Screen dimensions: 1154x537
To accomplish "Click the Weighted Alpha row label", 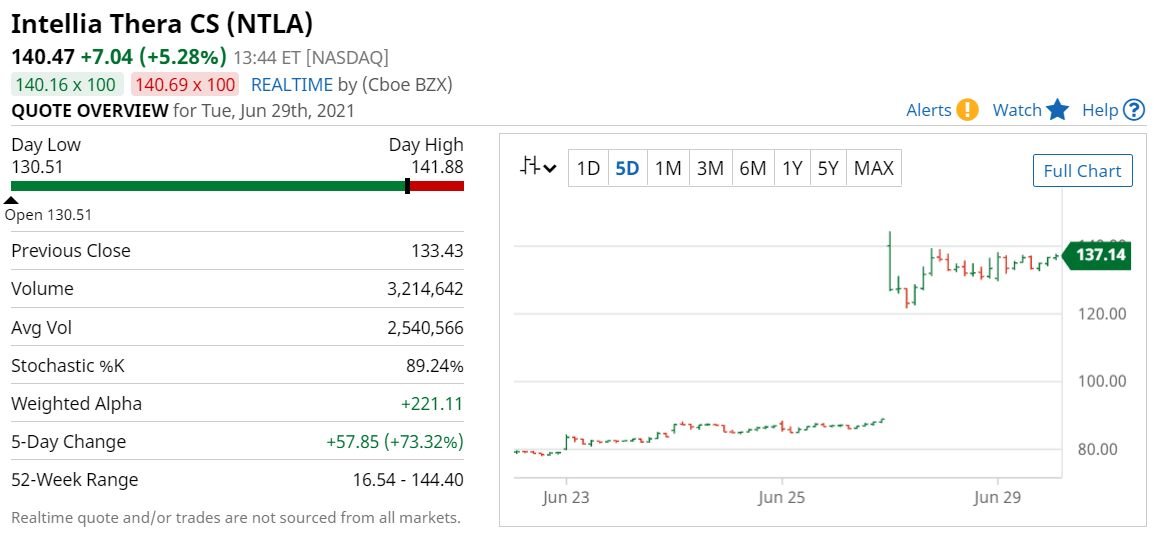I will pyautogui.click(x=77, y=404).
